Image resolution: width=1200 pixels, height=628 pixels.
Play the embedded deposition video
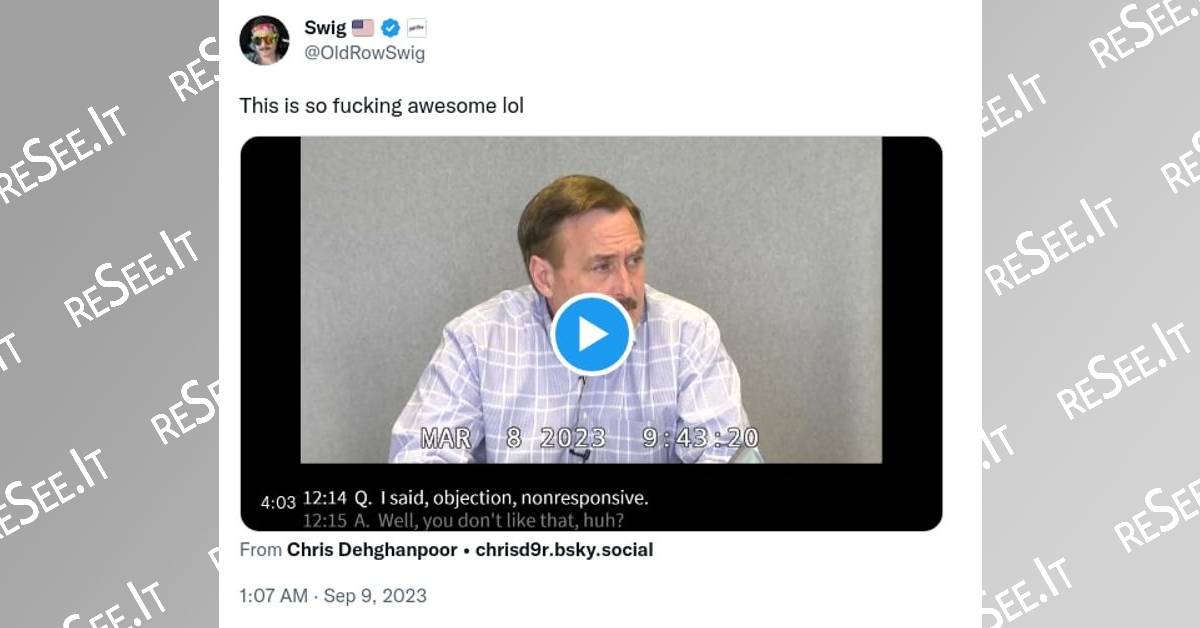(591, 335)
